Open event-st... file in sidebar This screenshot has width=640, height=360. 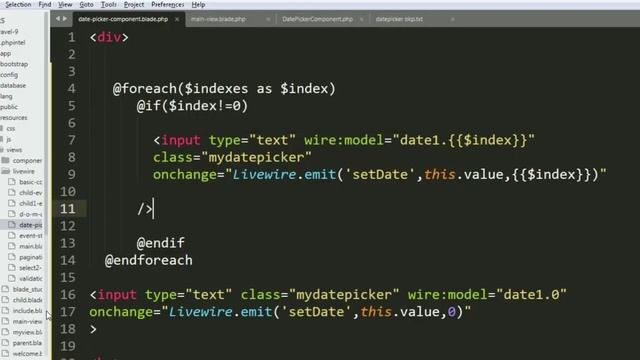pos(31,236)
